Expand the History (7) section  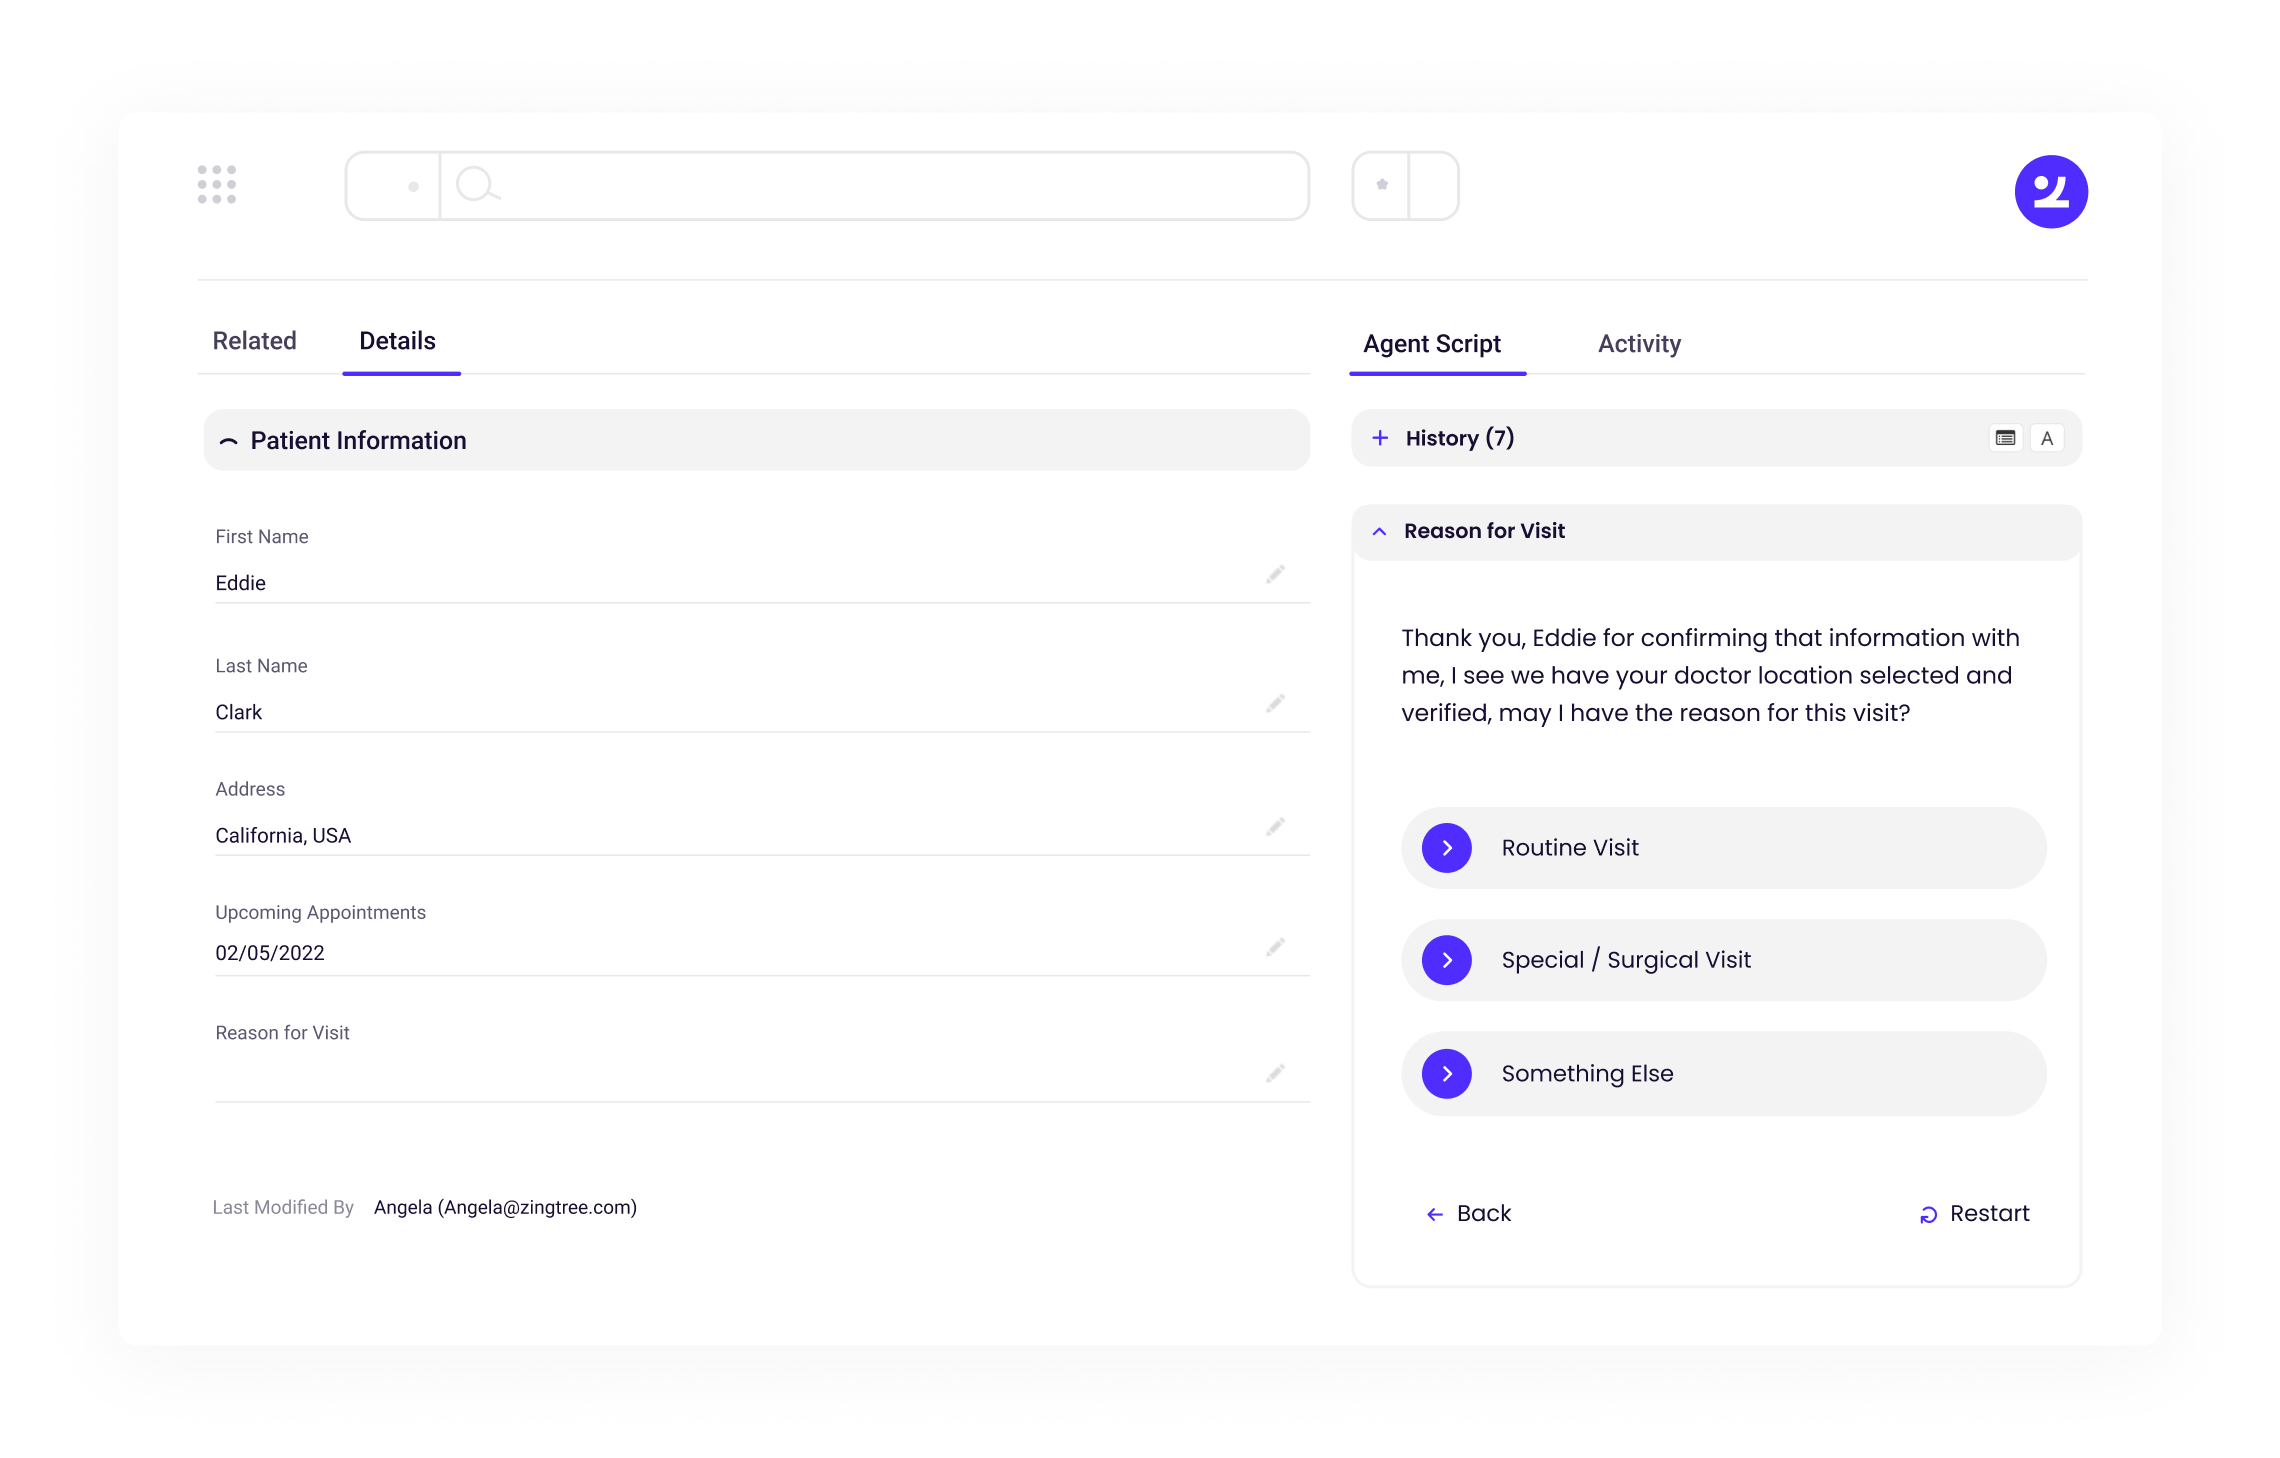1380,438
